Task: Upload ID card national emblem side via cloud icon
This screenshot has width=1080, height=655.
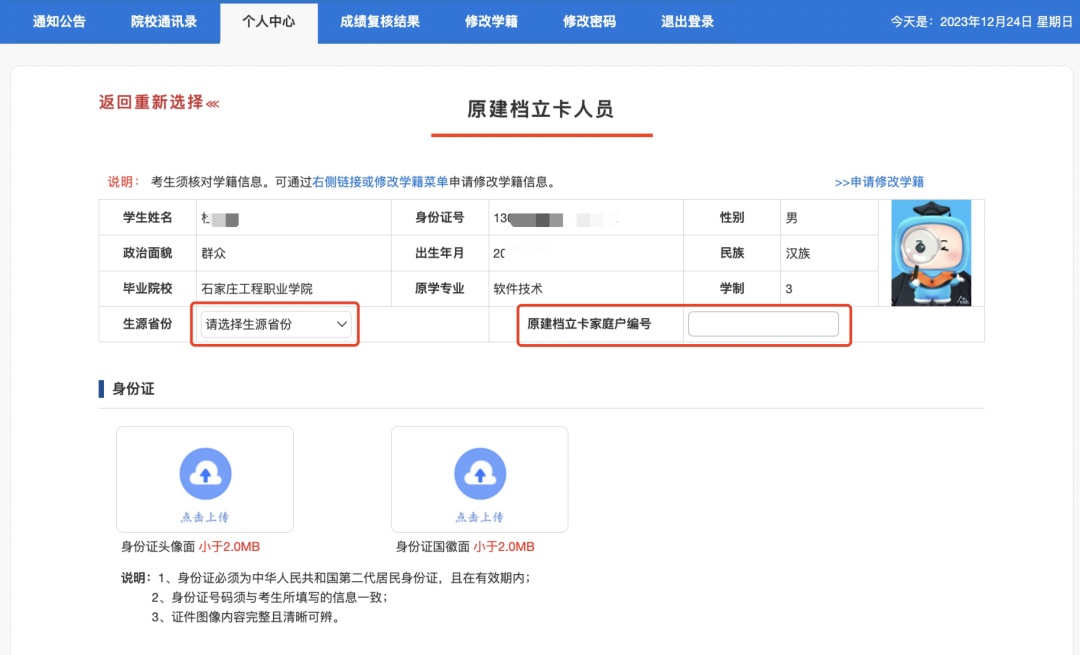Action: (480, 474)
